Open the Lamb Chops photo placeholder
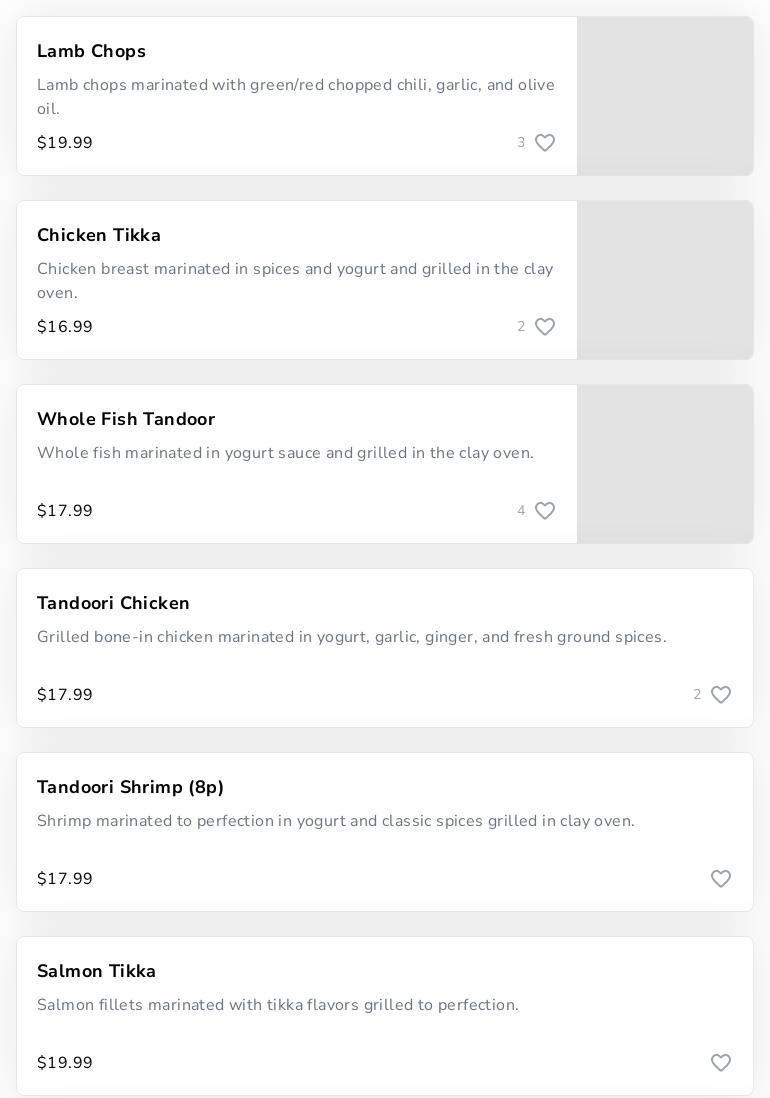This screenshot has width=770, height=1098. (665, 96)
